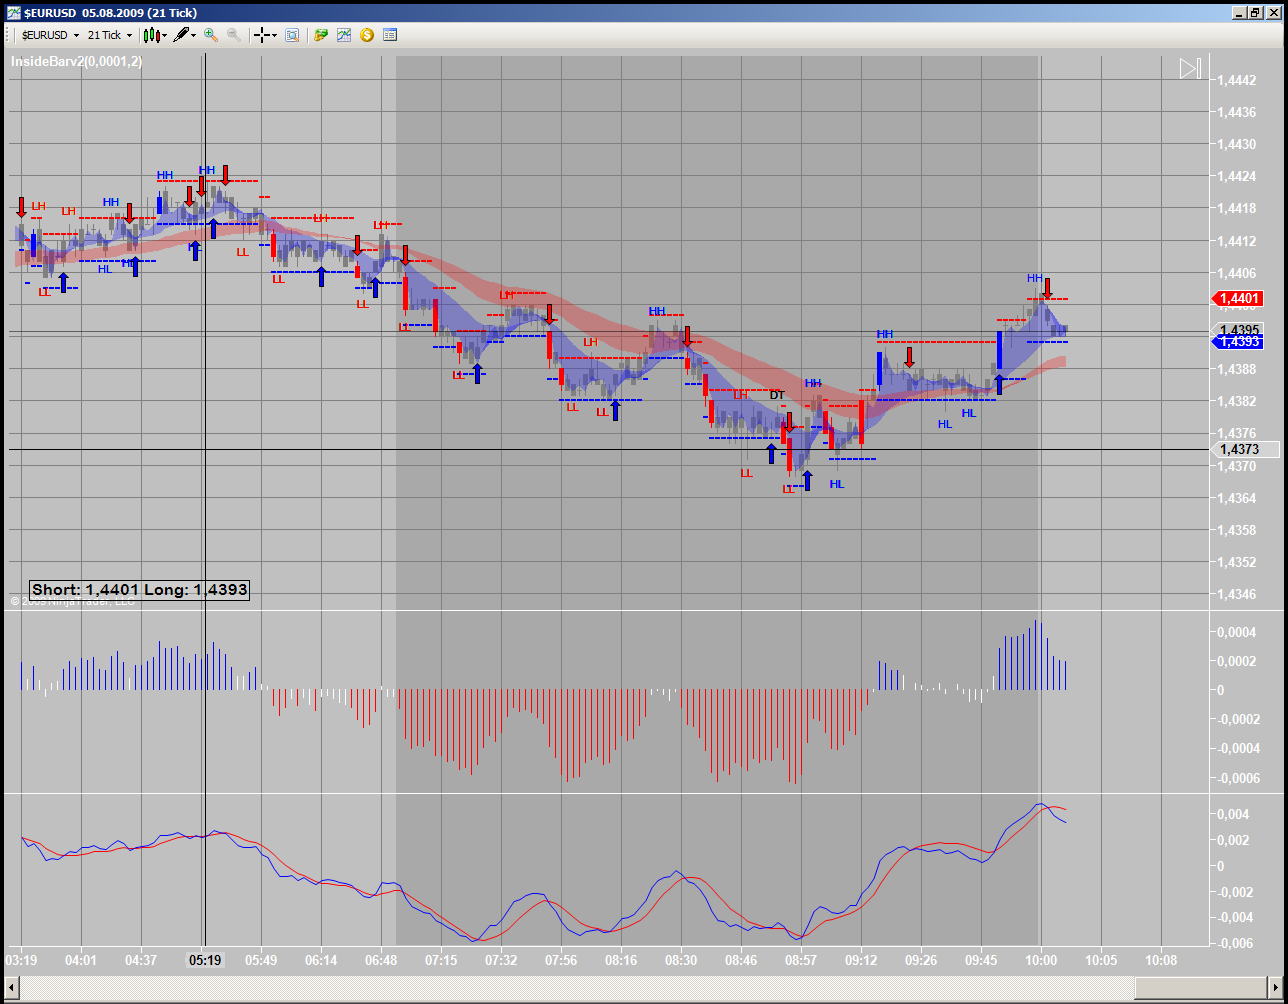Image resolution: width=1288 pixels, height=1004 pixels.
Task: Click the '$EURUSD 05.08.2009 (21 Tick)' window title
Action: pyautogui.click(x=110, y=13)
